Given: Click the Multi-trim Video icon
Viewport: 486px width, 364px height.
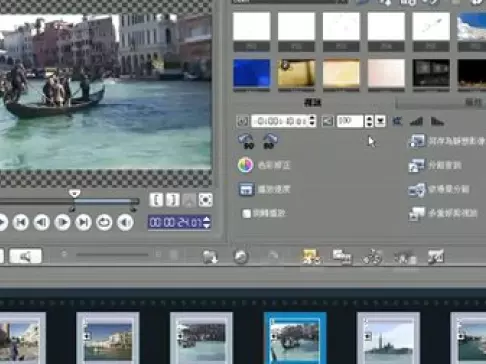Looking at the screenshot, I should (x=417, y=213).
